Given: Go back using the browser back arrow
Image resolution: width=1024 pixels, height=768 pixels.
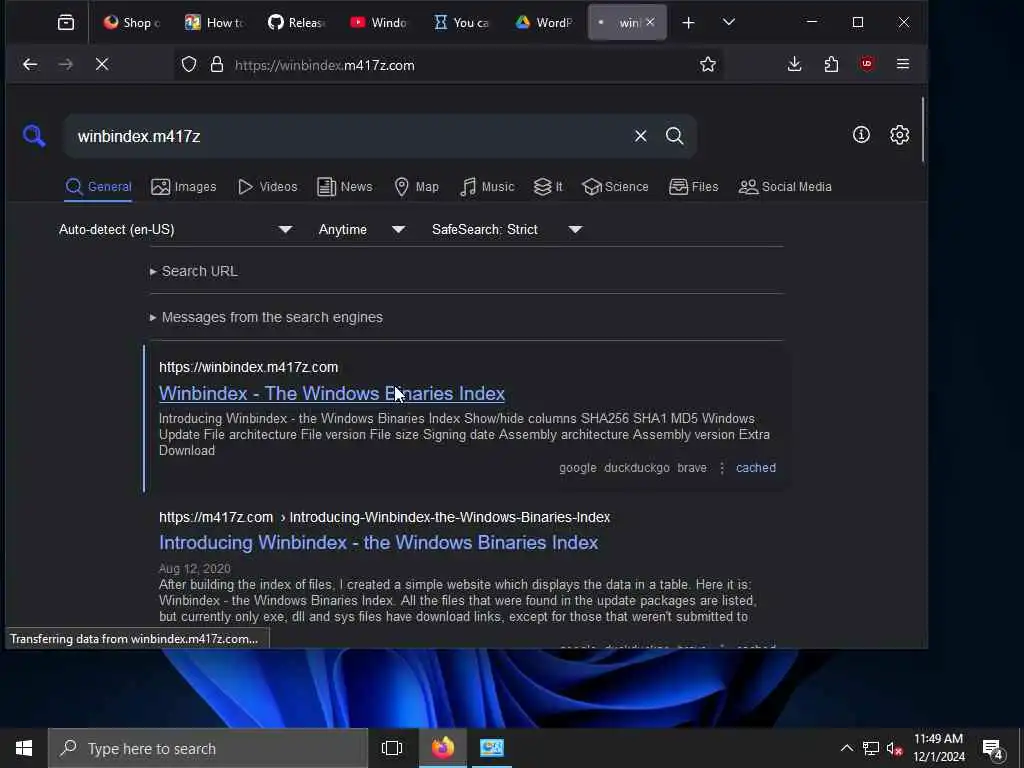Looking at the screenshot, I should tap(30, 65).
